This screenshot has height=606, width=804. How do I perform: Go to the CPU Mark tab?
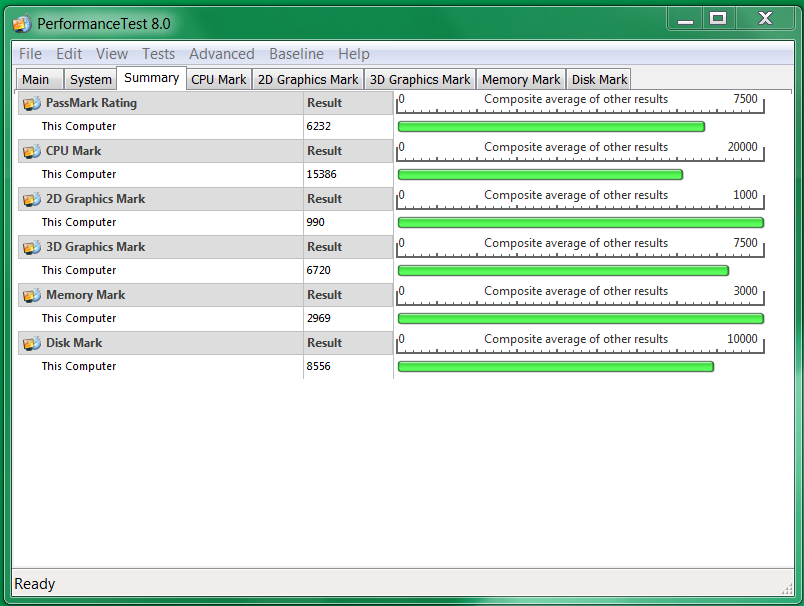219,79
